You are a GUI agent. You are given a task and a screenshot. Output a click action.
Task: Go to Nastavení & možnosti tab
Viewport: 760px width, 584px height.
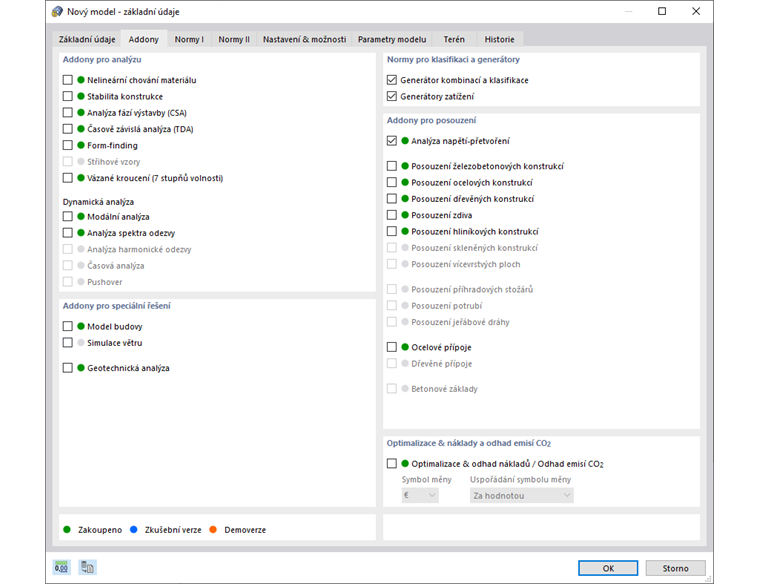(x=304, y=39)
